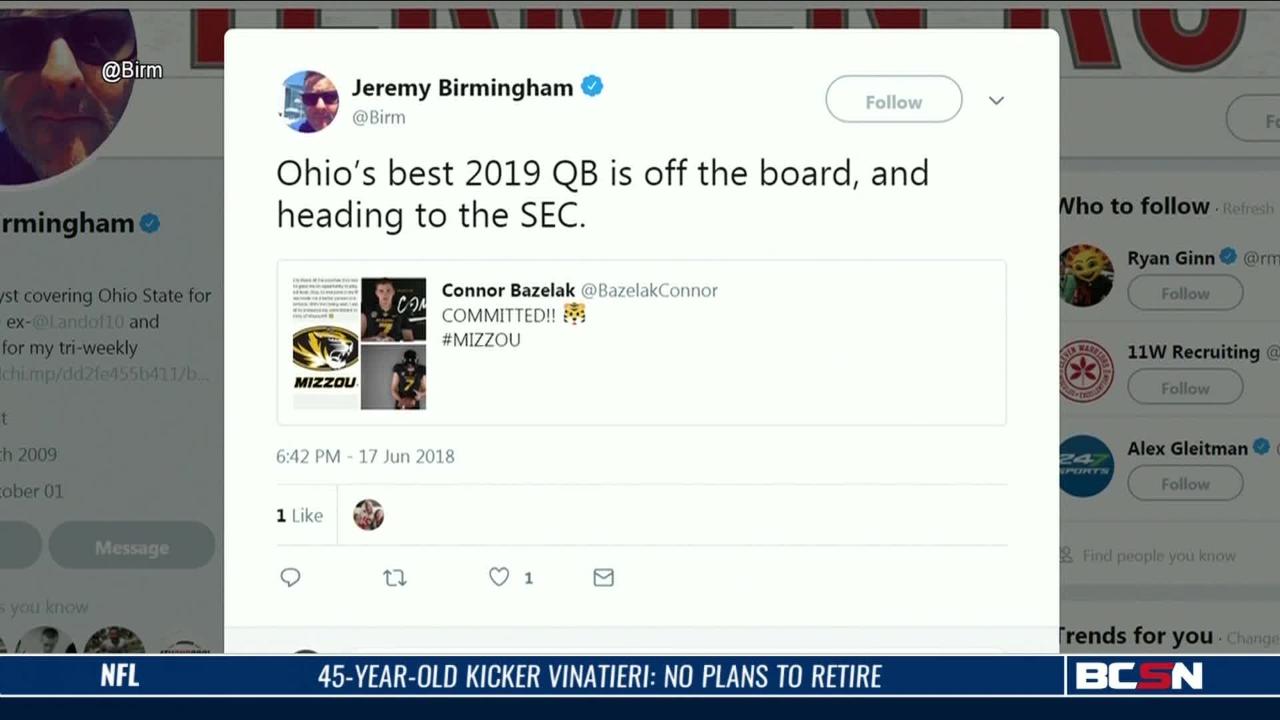Open Jeremy Birmingham's tweet avatar
The image size is (1280, 720).
309,101
